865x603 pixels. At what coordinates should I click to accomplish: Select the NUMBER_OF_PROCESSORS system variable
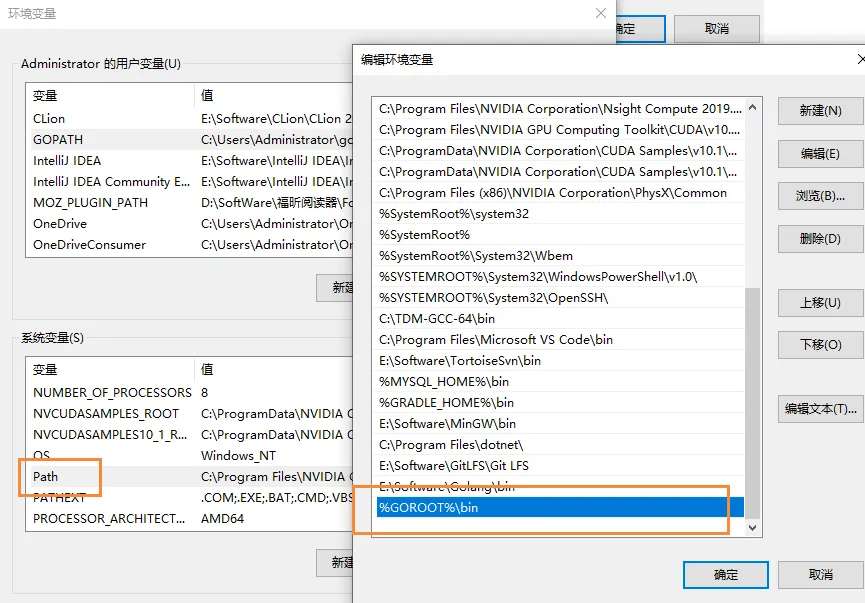(111, 393)
